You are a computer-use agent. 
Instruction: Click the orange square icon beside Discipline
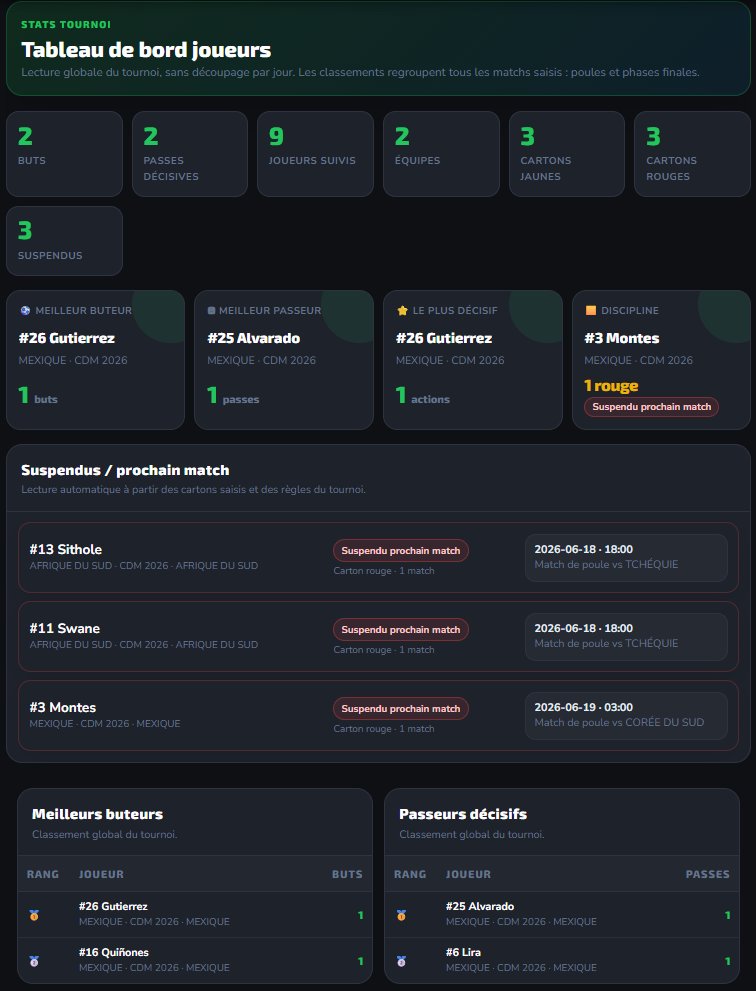[x=591, y=310]
